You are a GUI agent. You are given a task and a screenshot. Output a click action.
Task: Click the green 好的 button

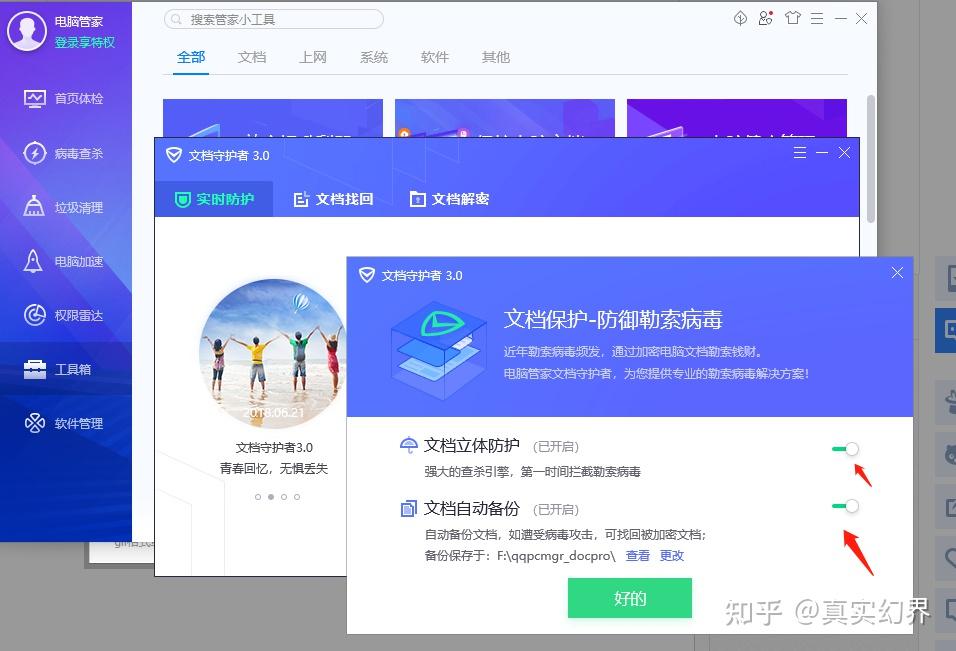[630, 598]
